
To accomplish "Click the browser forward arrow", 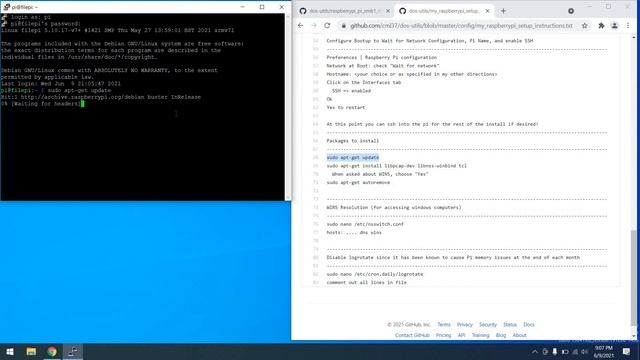I will pos(314,25).
